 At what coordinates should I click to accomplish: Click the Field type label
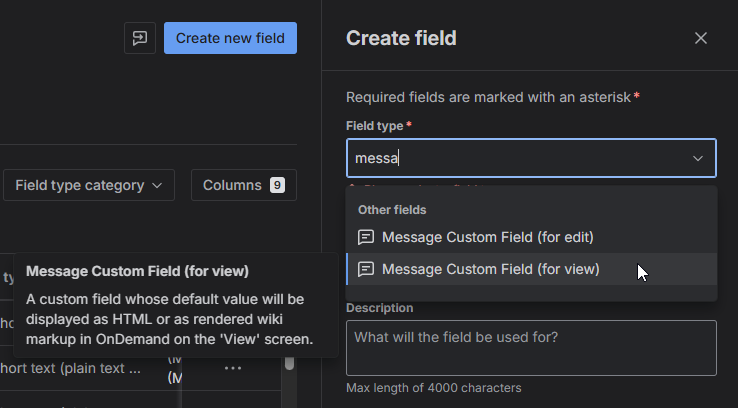pos(375,125)
